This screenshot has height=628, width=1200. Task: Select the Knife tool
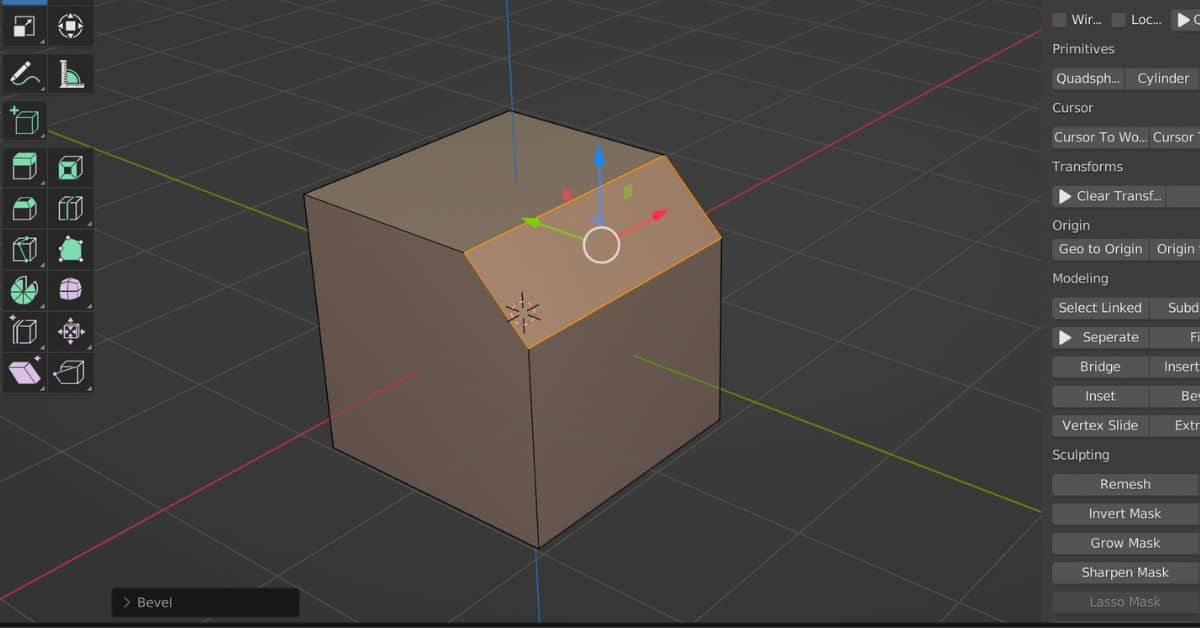click(x=24, y=249)
